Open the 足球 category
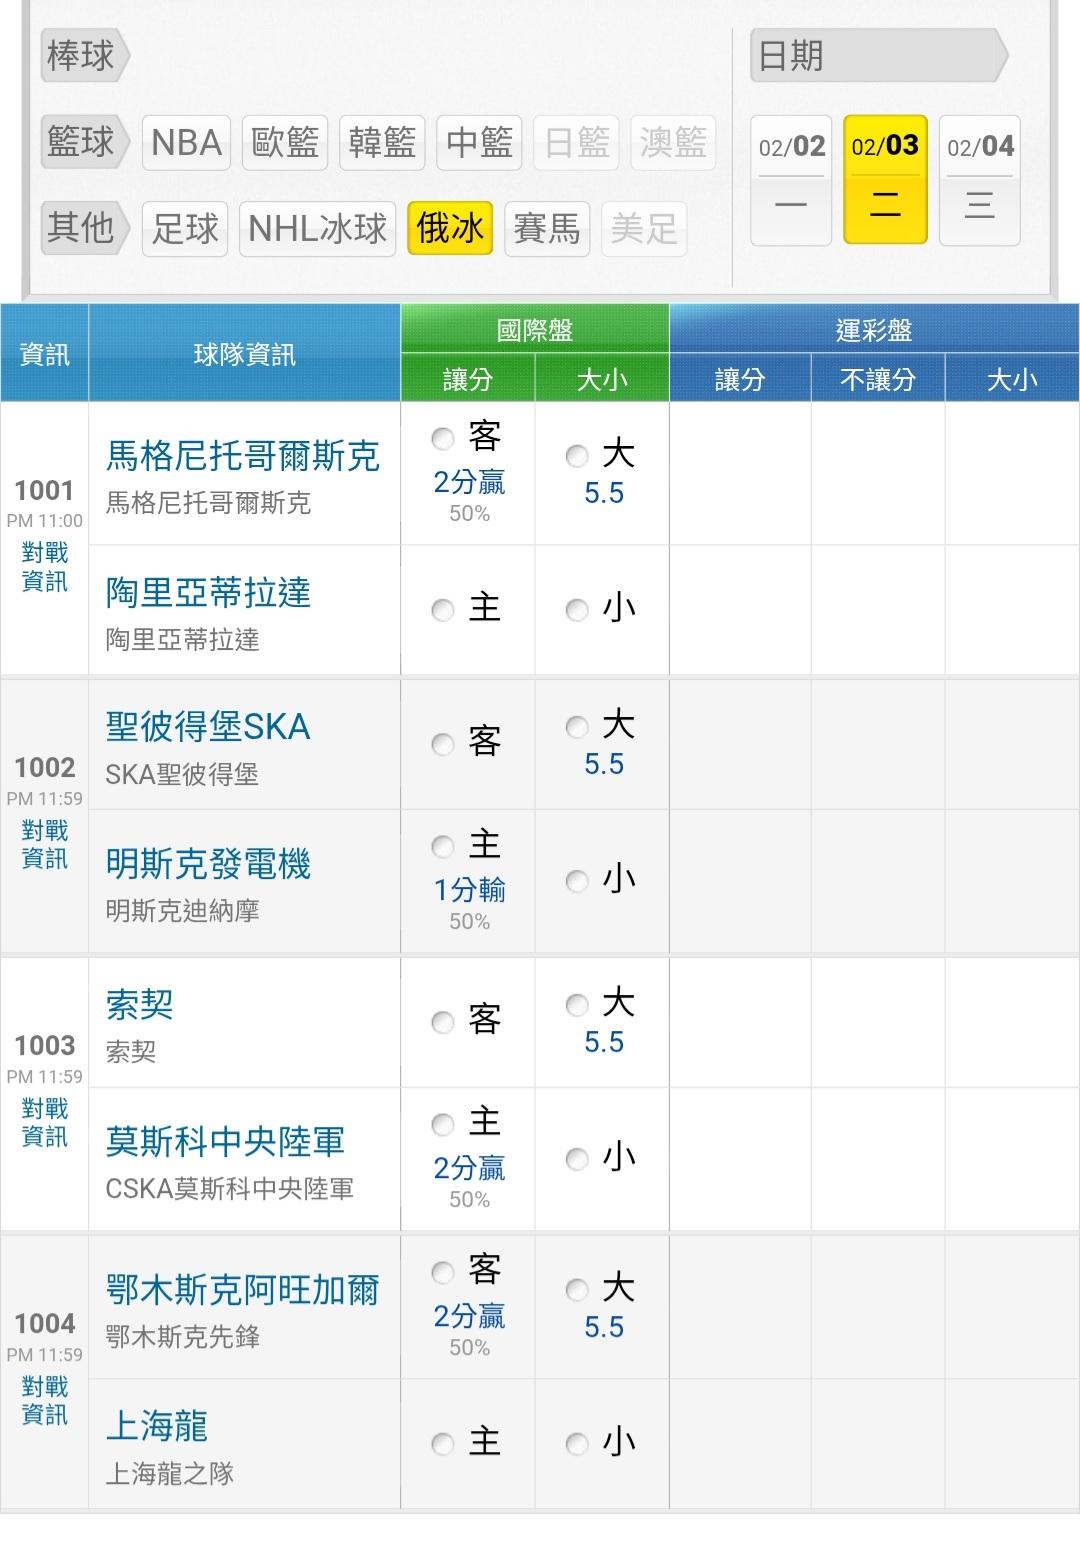Viewport: 1080px width, 1544px height. pos(185,229)
